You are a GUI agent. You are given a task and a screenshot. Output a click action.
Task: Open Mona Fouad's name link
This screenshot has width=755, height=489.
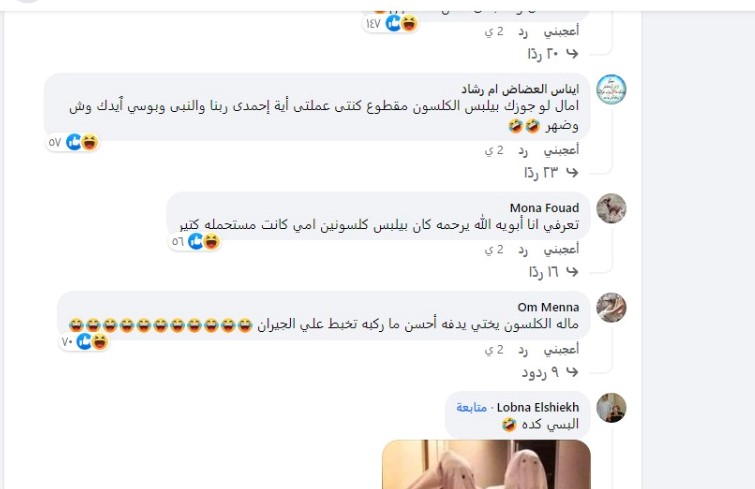(x=544, y=208)
